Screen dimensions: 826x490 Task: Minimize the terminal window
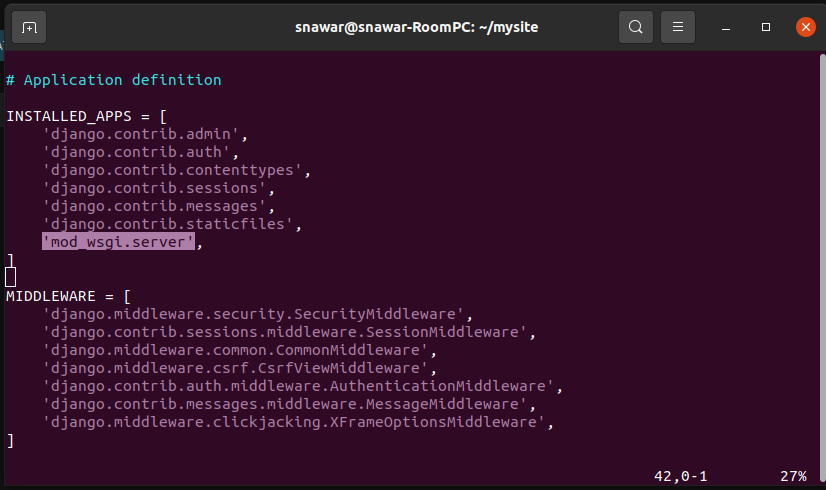click(x=726, y=27)
